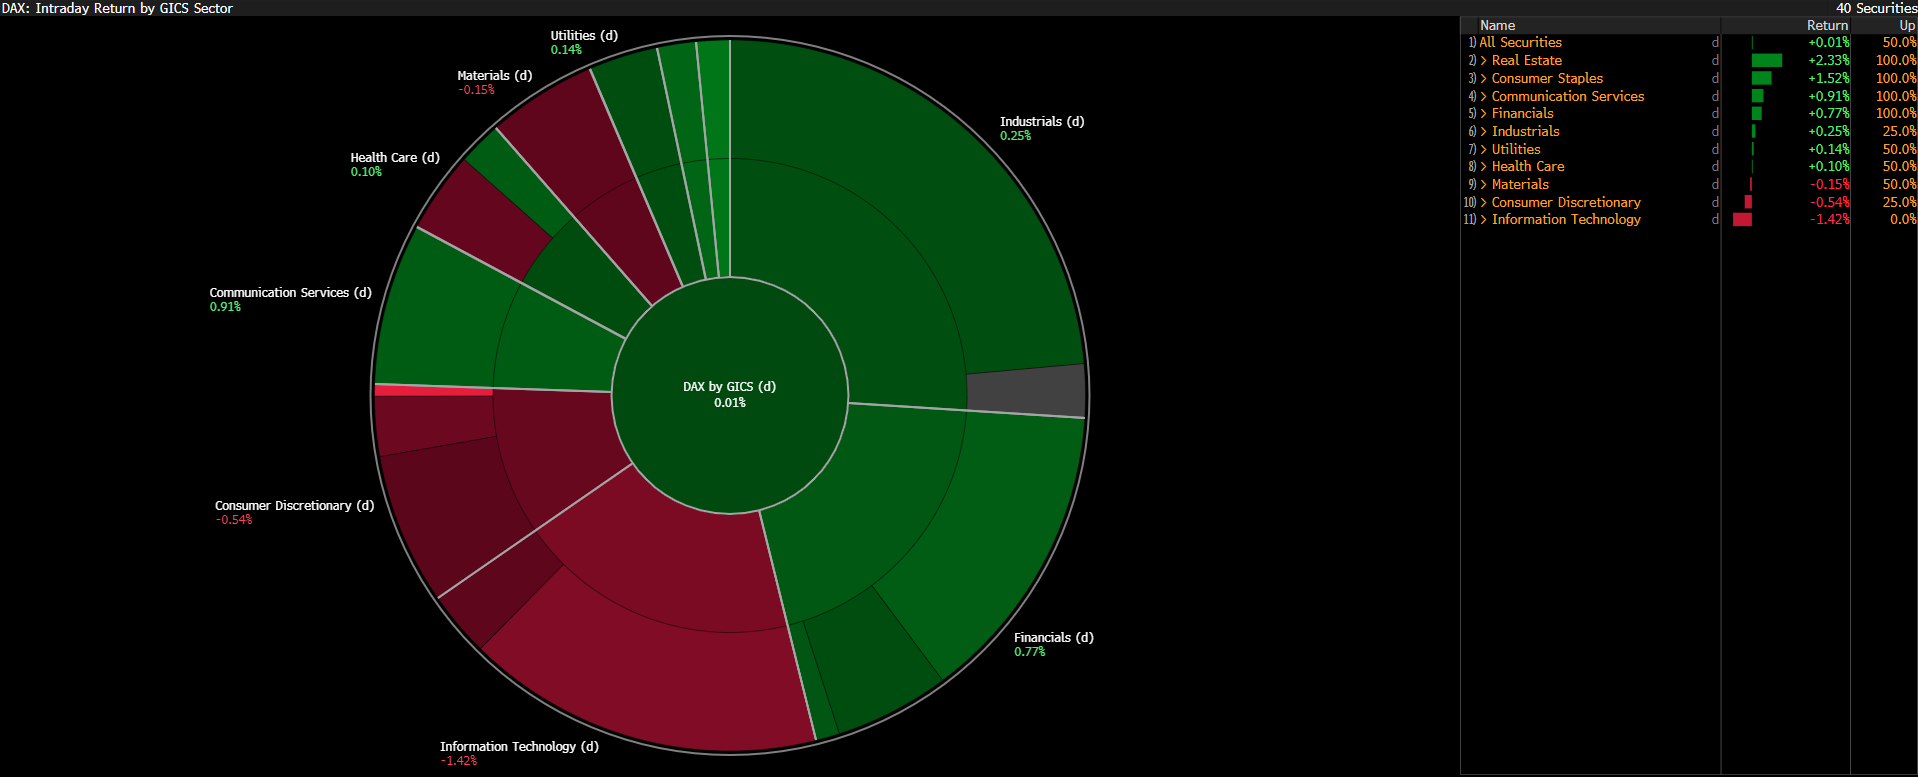Select Utilities name in the table
This screenshot has height=777, width=1918.
tap(1516, 150)
